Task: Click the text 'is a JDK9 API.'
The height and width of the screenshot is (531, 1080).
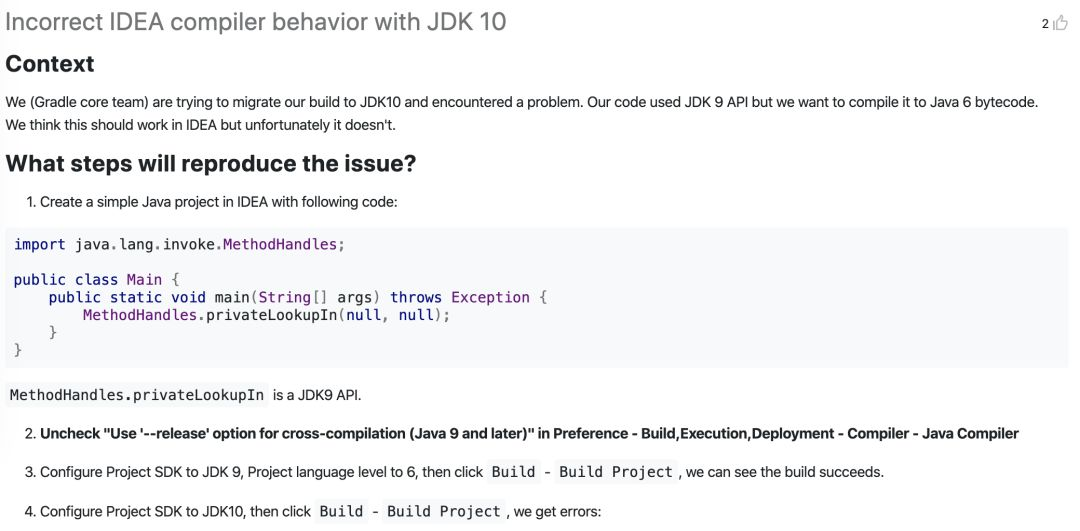Action: [317, 396]
